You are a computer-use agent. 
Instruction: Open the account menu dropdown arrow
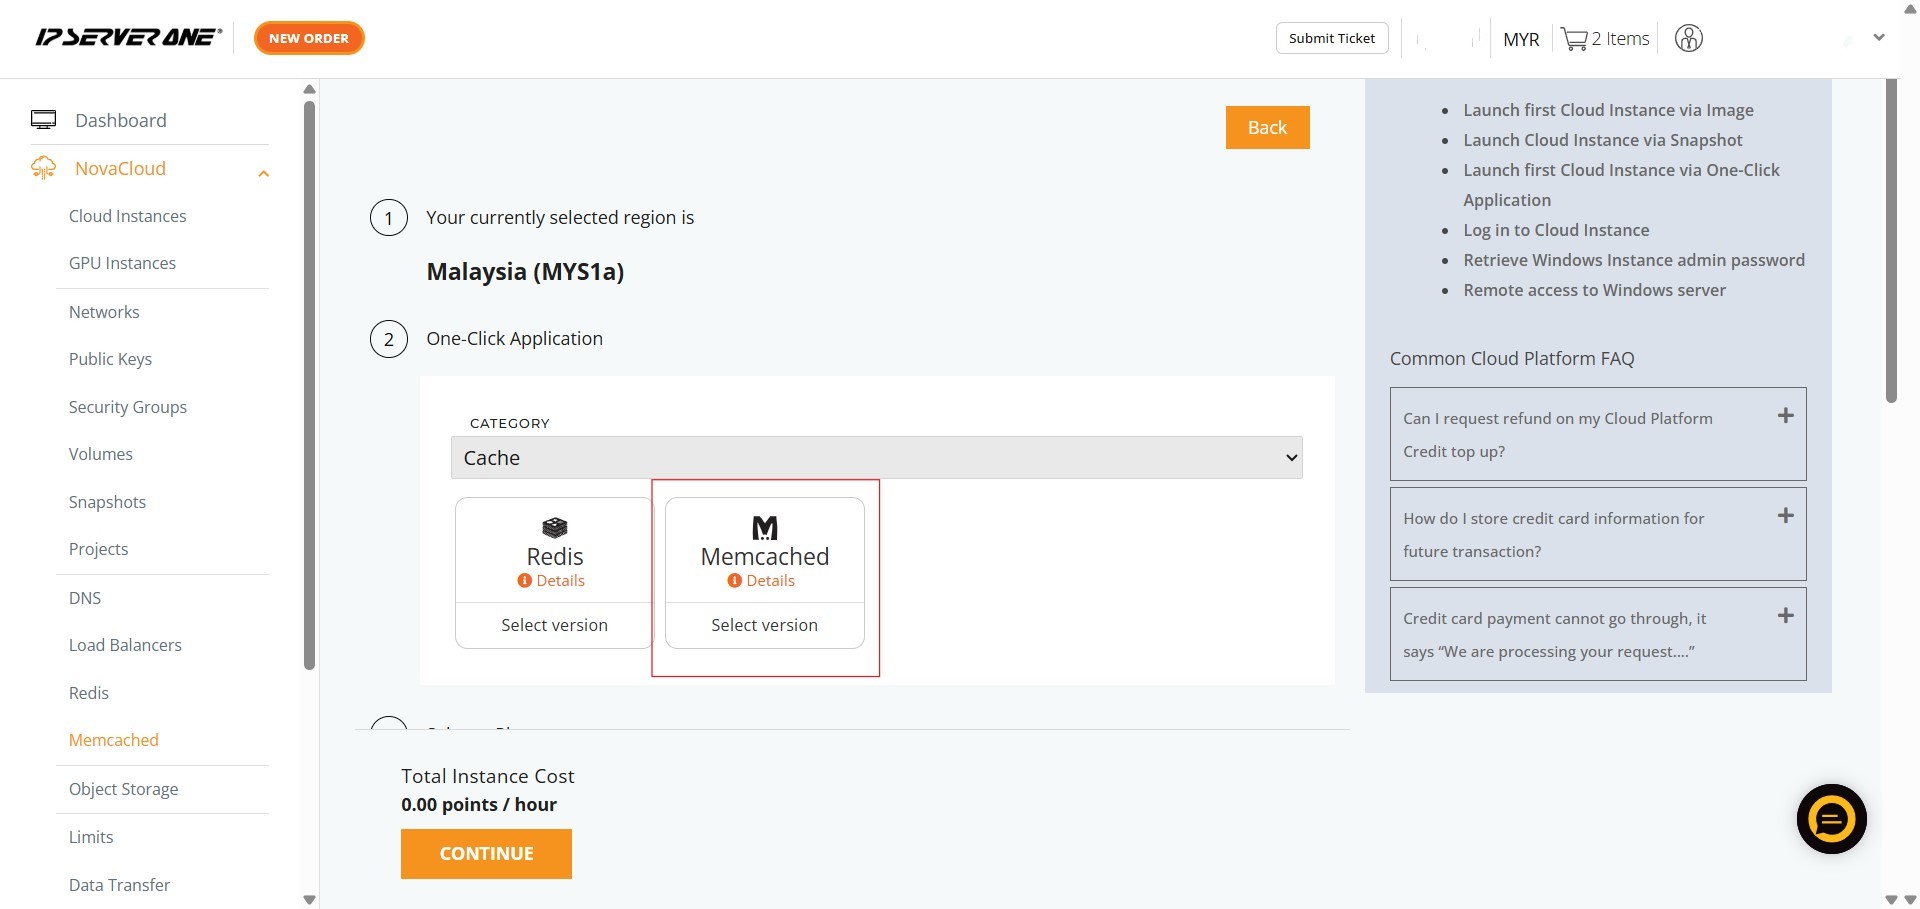pos(1879,38)
